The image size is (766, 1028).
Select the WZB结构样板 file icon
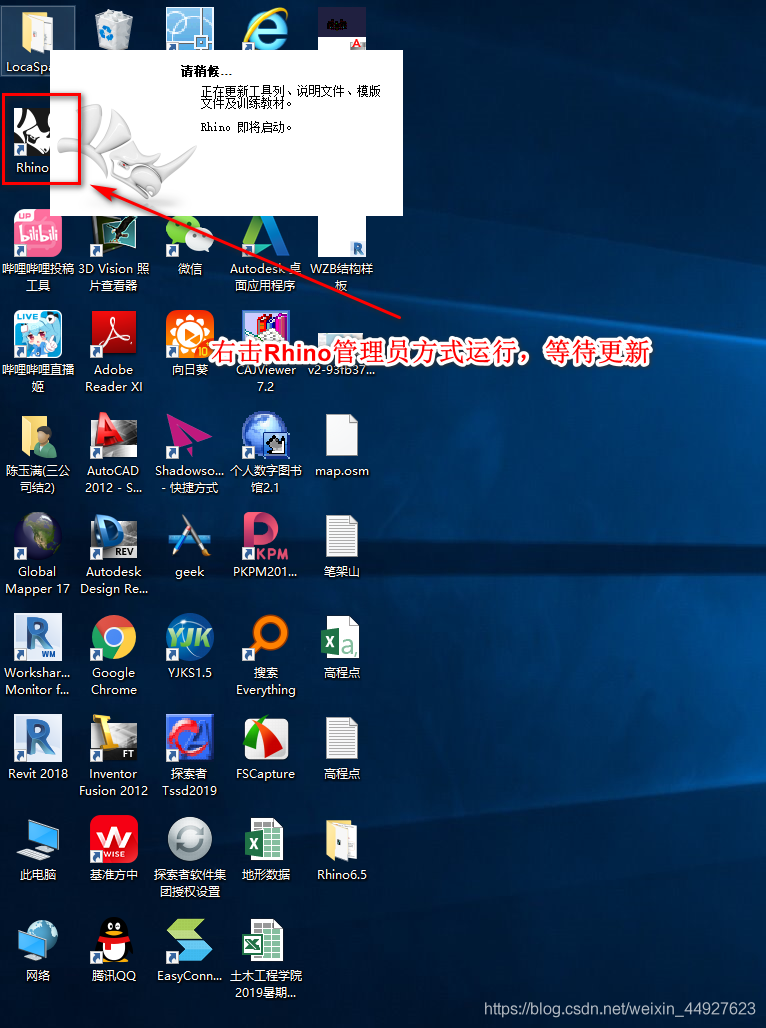[x=341, y=252]
